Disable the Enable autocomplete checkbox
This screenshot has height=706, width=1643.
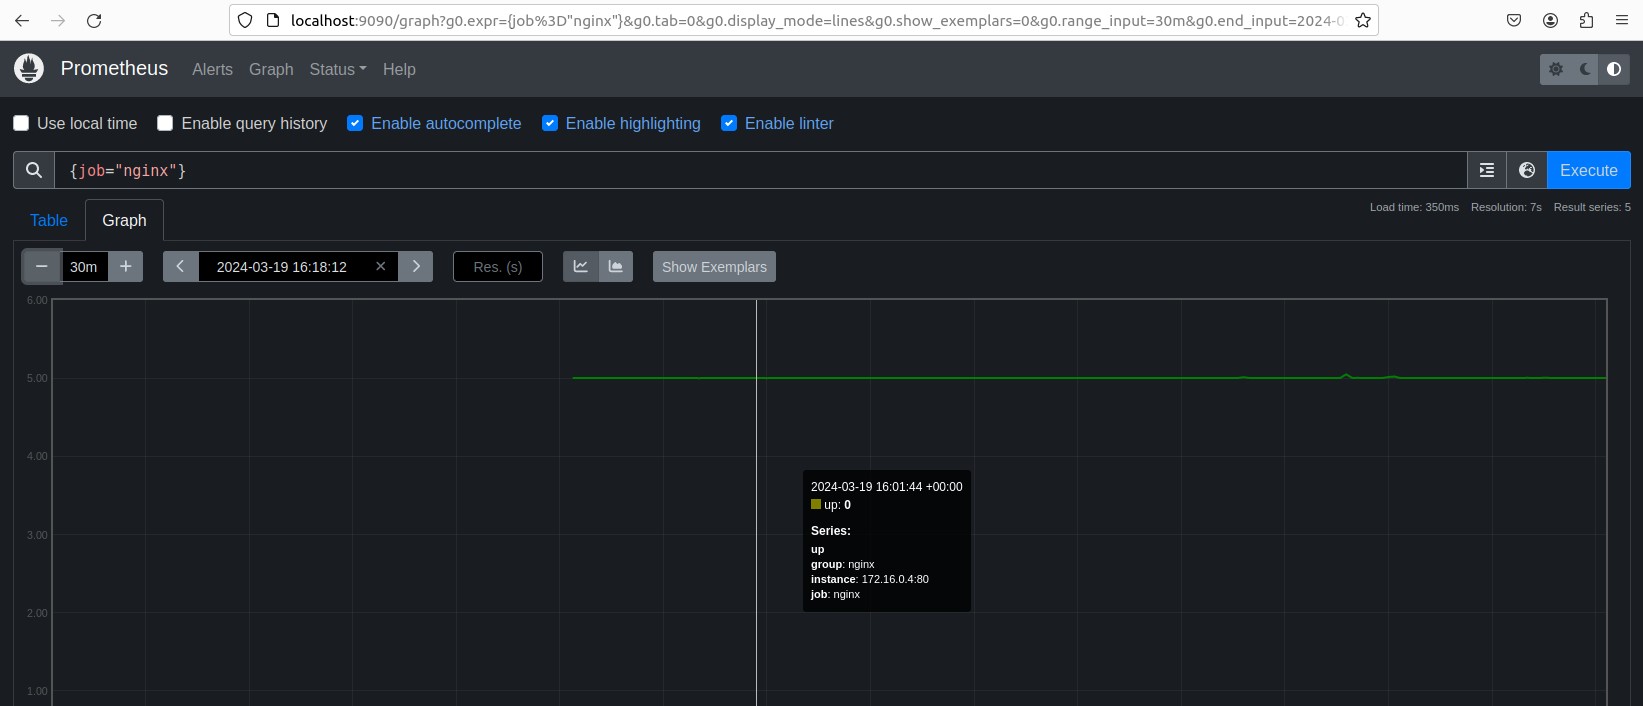click(355, 123)
